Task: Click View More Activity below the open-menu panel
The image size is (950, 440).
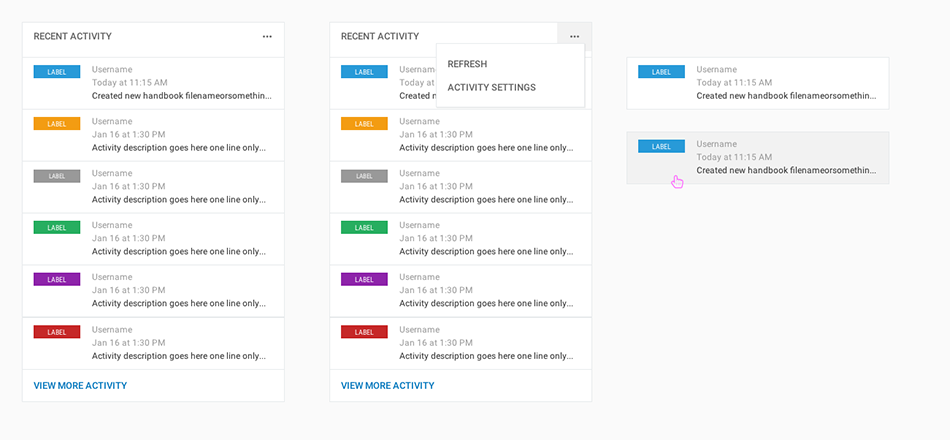Action: point(387,386)
